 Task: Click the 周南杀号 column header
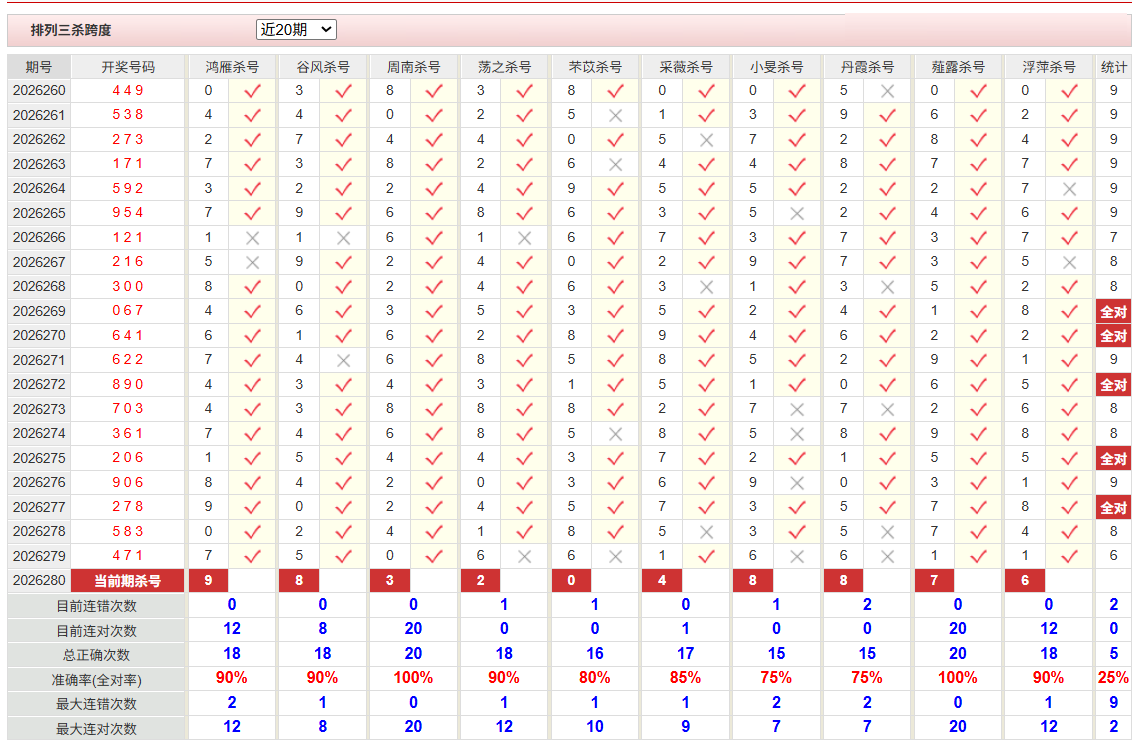[x=413, y=67]
